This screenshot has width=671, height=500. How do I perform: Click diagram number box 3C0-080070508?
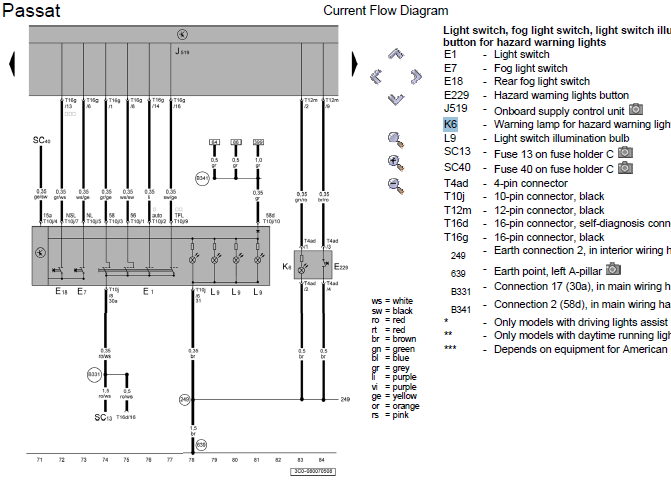(313, 472)
